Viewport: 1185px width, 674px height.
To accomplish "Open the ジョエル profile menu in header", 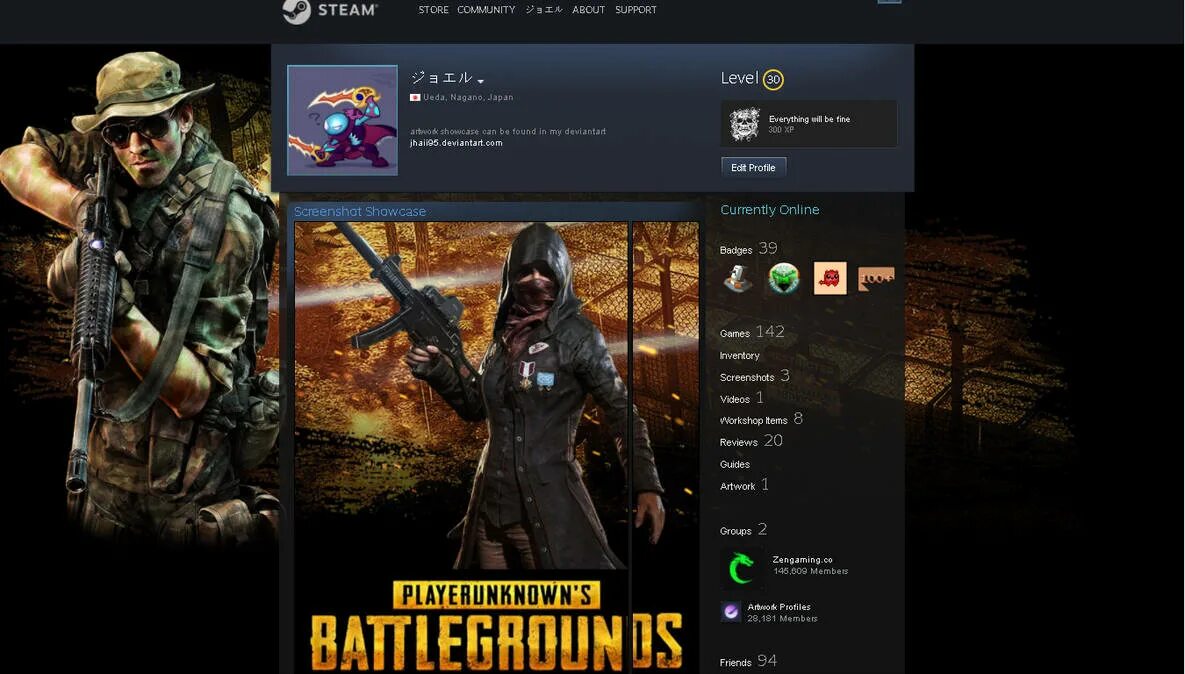I will click(543, 10).
